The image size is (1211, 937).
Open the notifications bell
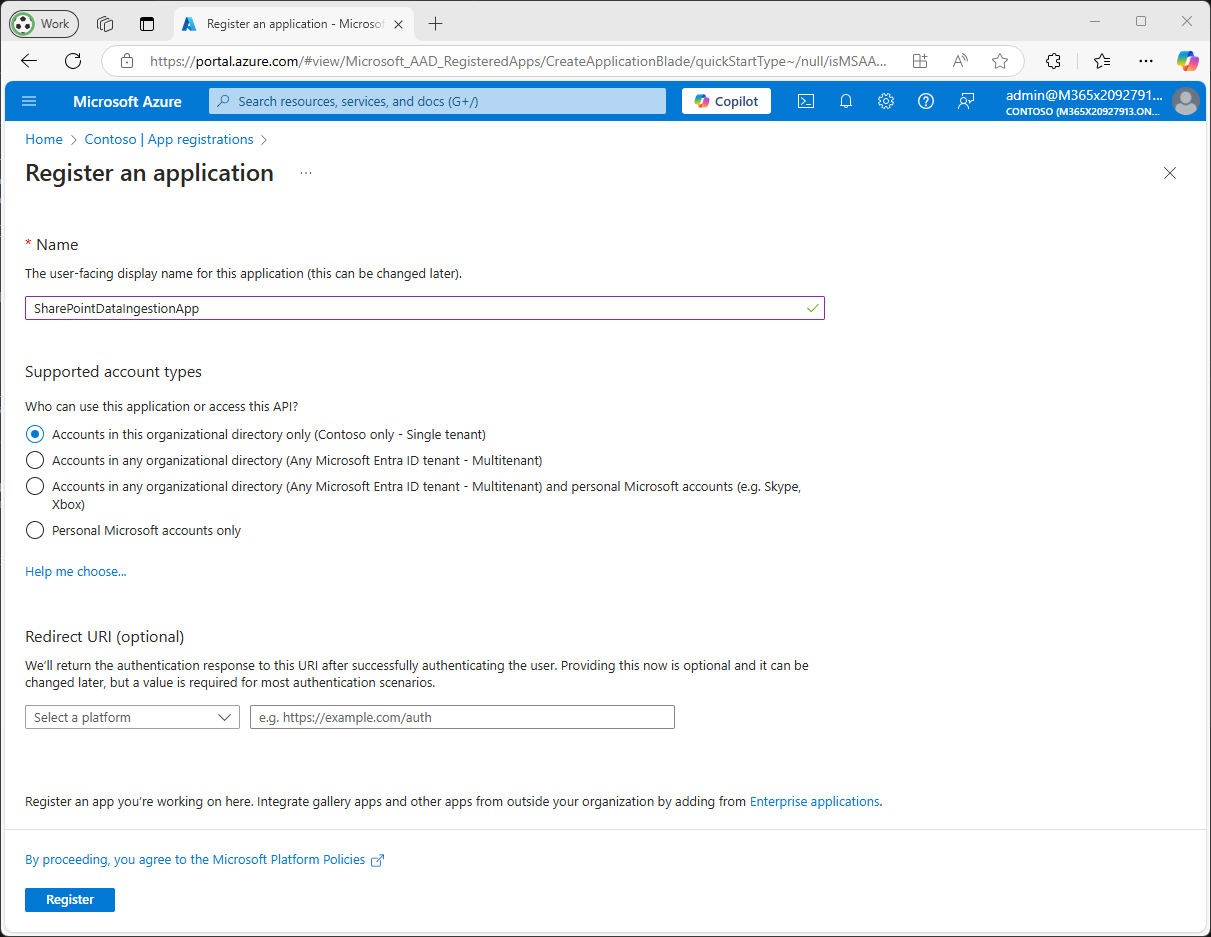coord(846,101)
